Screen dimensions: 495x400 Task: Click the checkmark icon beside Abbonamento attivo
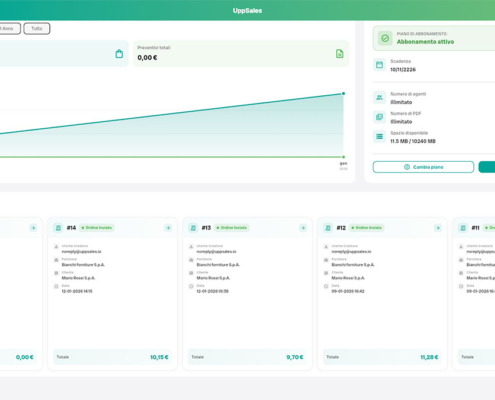click(385, 38)
